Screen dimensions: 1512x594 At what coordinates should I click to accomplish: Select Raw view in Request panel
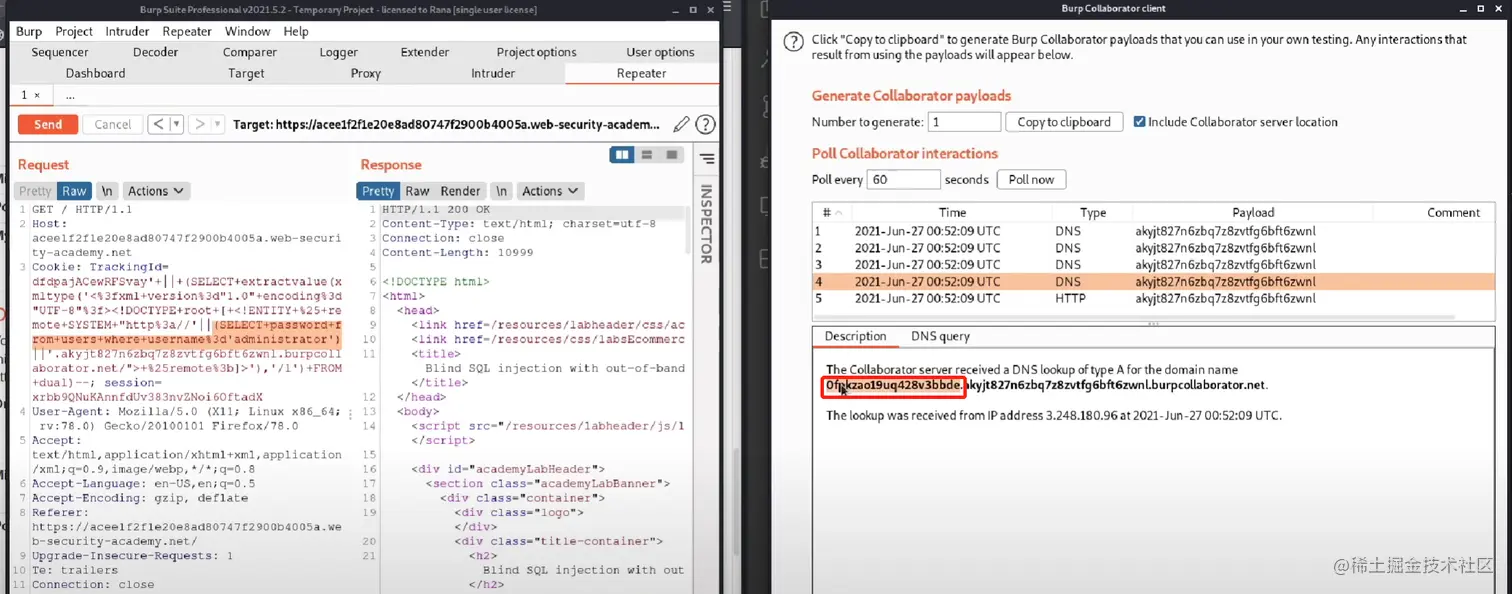coord(73,191)
